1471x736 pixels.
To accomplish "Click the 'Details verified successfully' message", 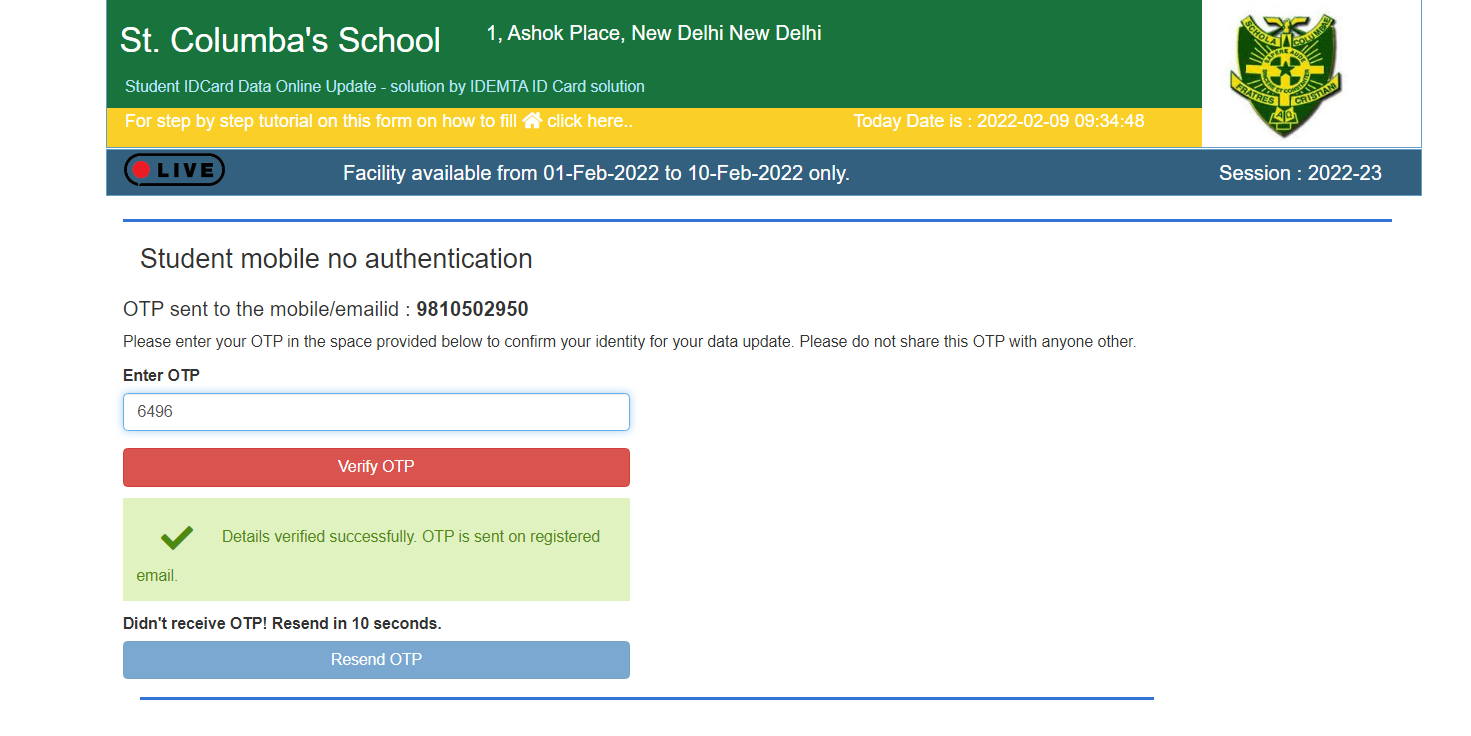I will [x=410, y=537].
